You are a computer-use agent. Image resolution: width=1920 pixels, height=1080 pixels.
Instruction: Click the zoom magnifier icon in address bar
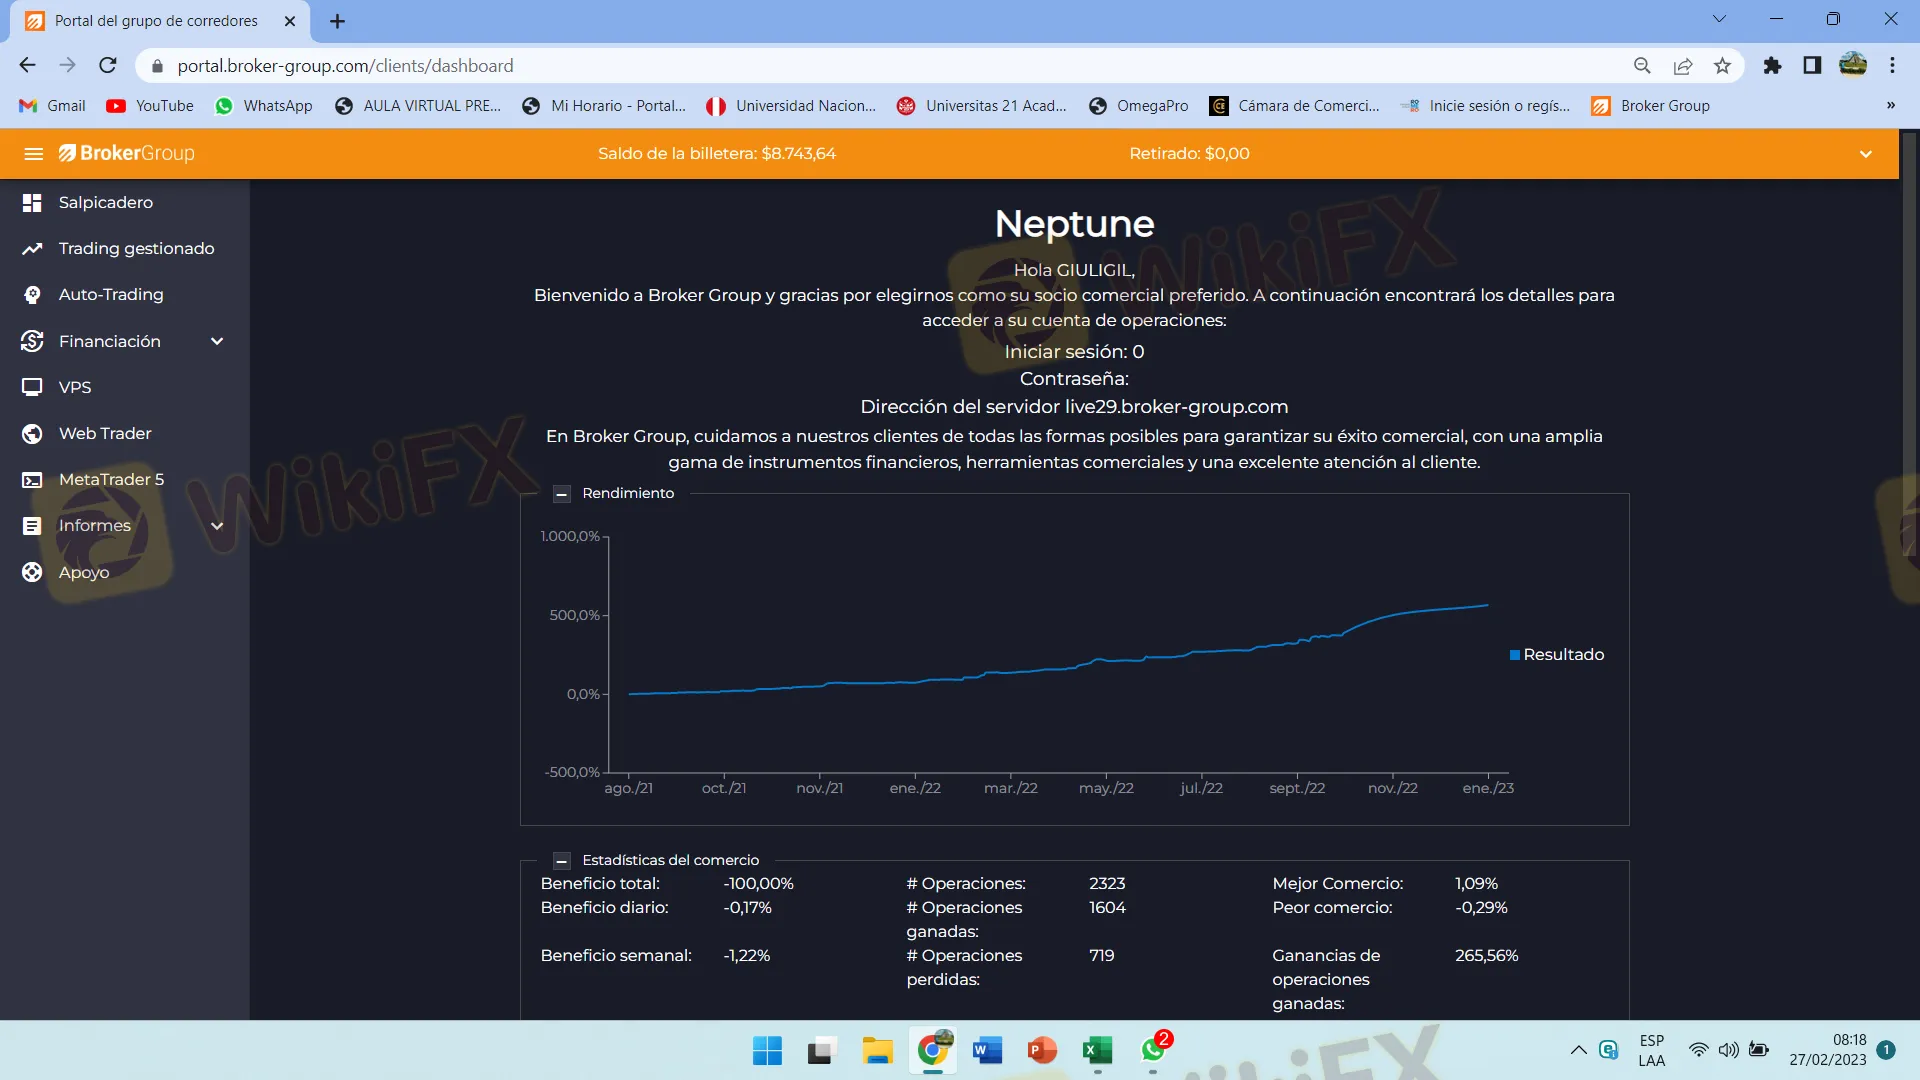(1642, 66)
